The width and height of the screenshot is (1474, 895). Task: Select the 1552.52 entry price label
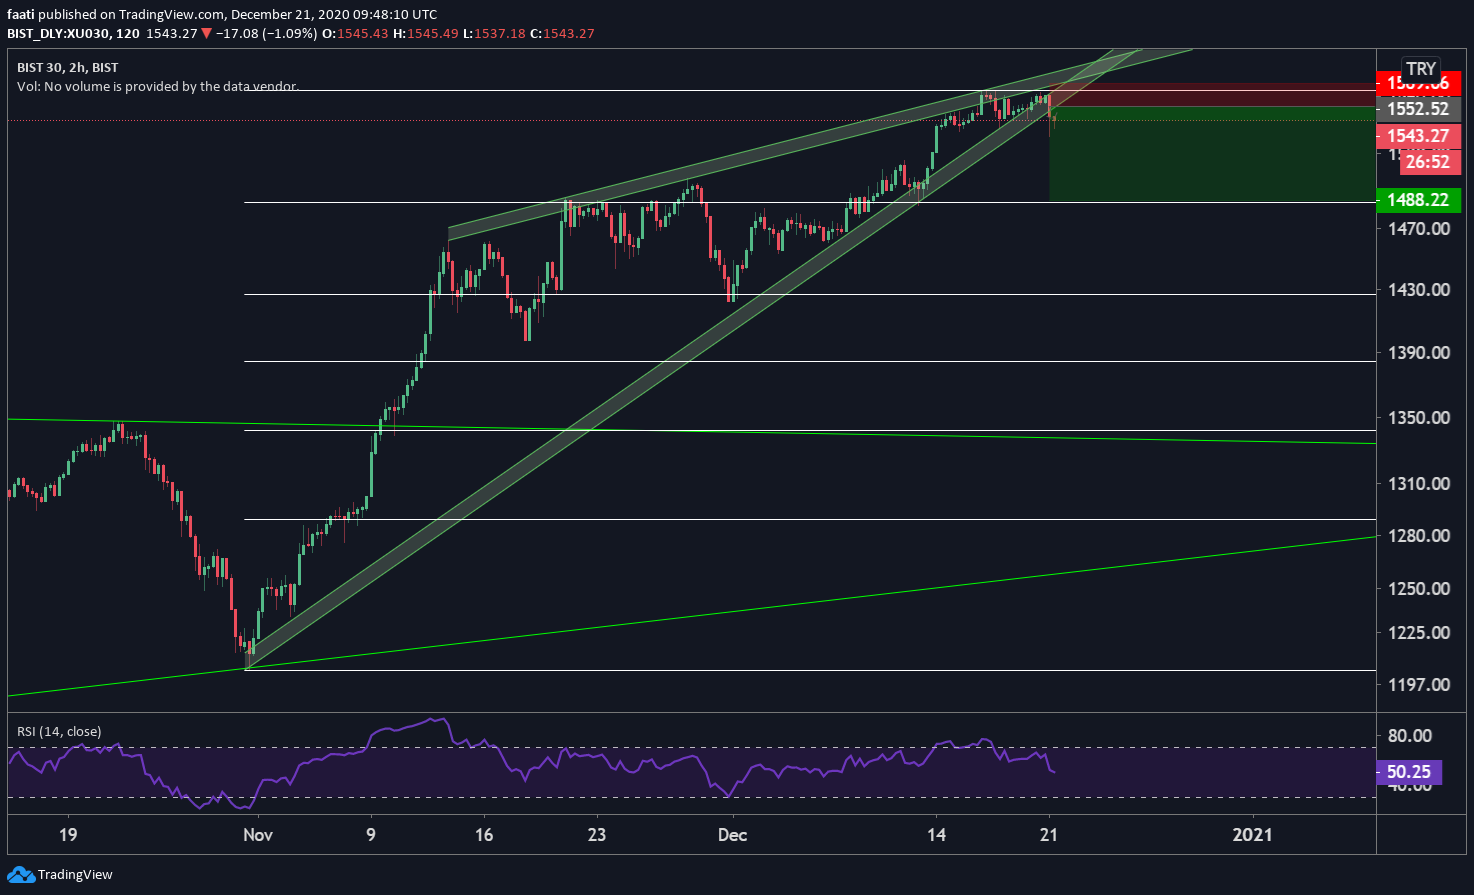coord(1418,109)
